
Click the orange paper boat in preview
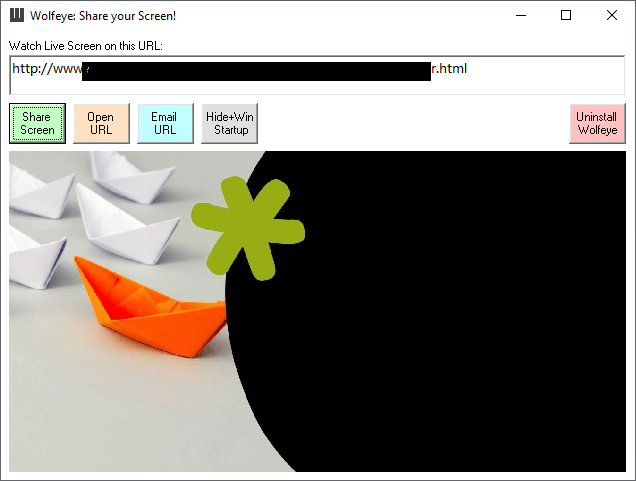(150, 307)
